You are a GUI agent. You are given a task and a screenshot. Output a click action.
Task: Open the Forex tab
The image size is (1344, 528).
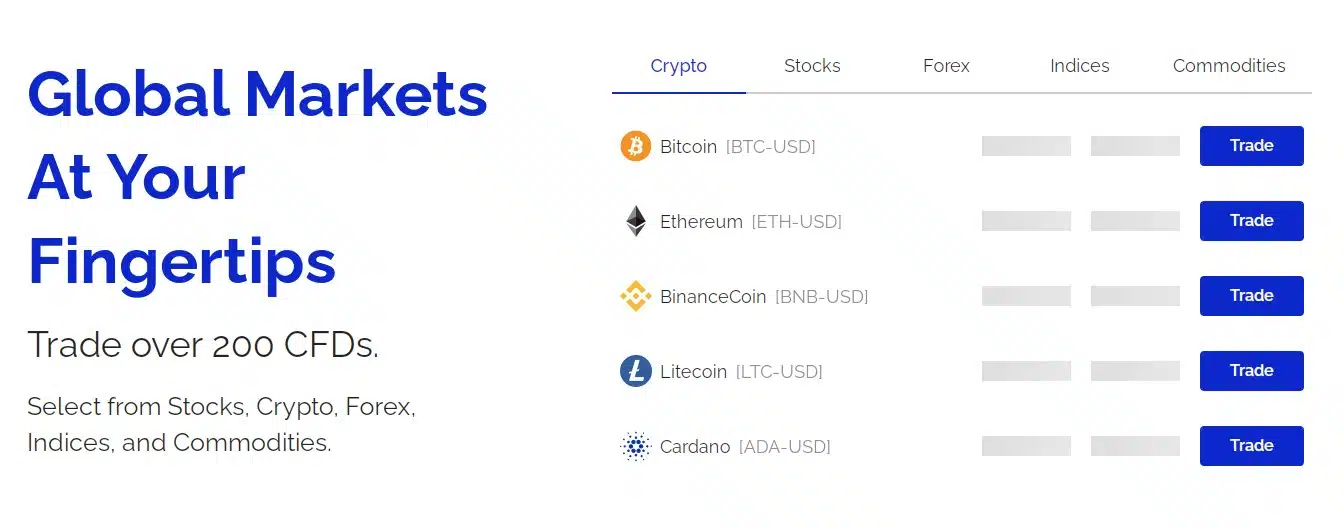(x=946, y=66)
